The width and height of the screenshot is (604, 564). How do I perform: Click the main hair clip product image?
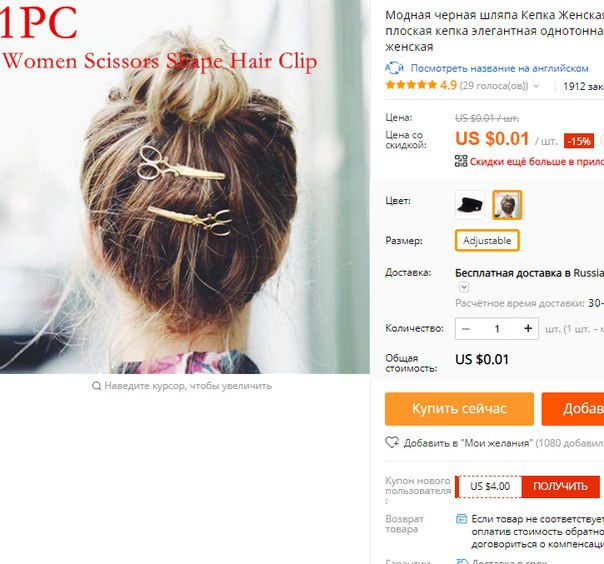pyautogui.click(x=185, y=187)
